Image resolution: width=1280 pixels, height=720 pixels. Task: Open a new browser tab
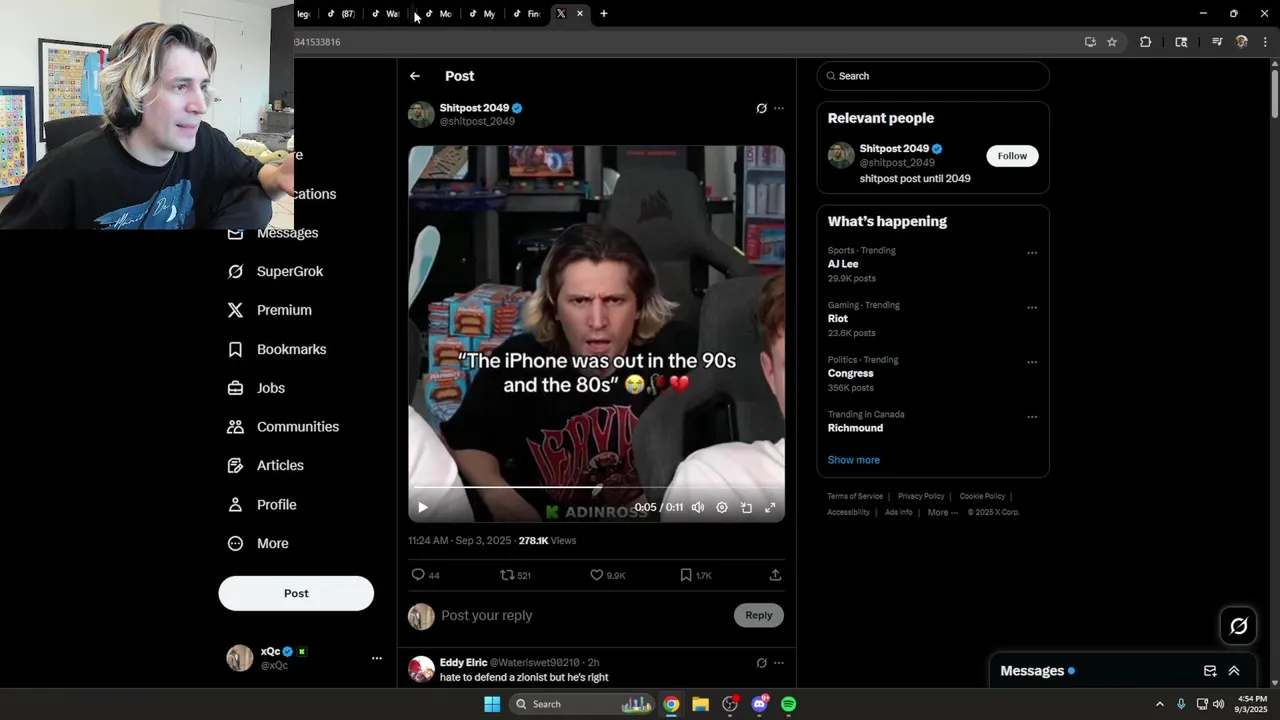603,14
